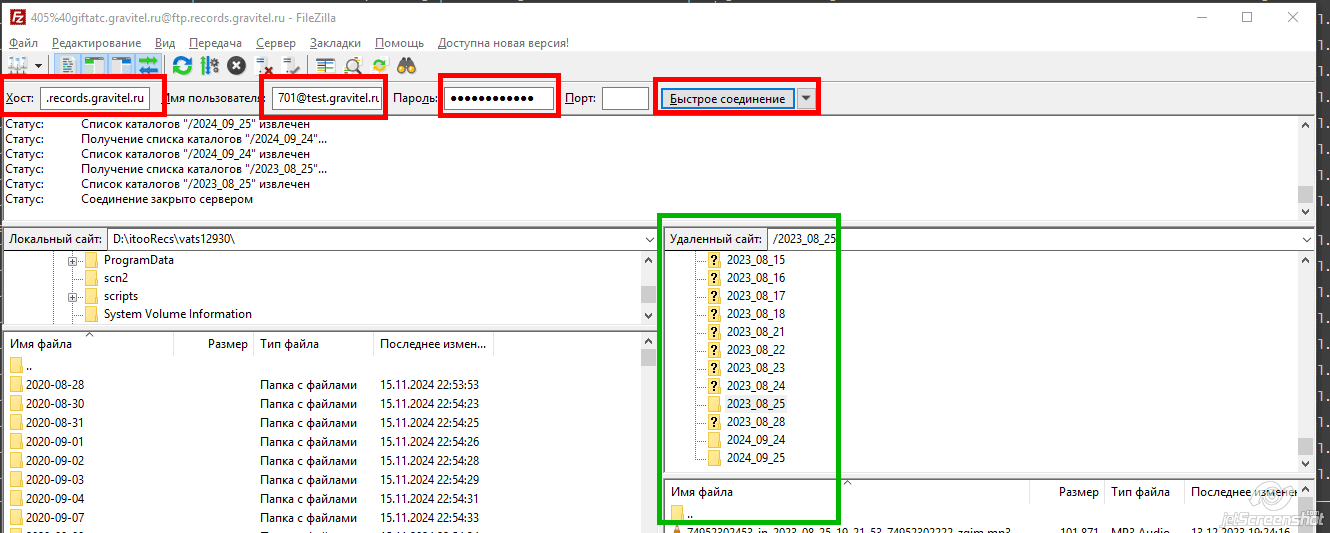The image size is (1330, 533).
Task: Click the disconnect from server icon
Action: click(x=265, y=66)
